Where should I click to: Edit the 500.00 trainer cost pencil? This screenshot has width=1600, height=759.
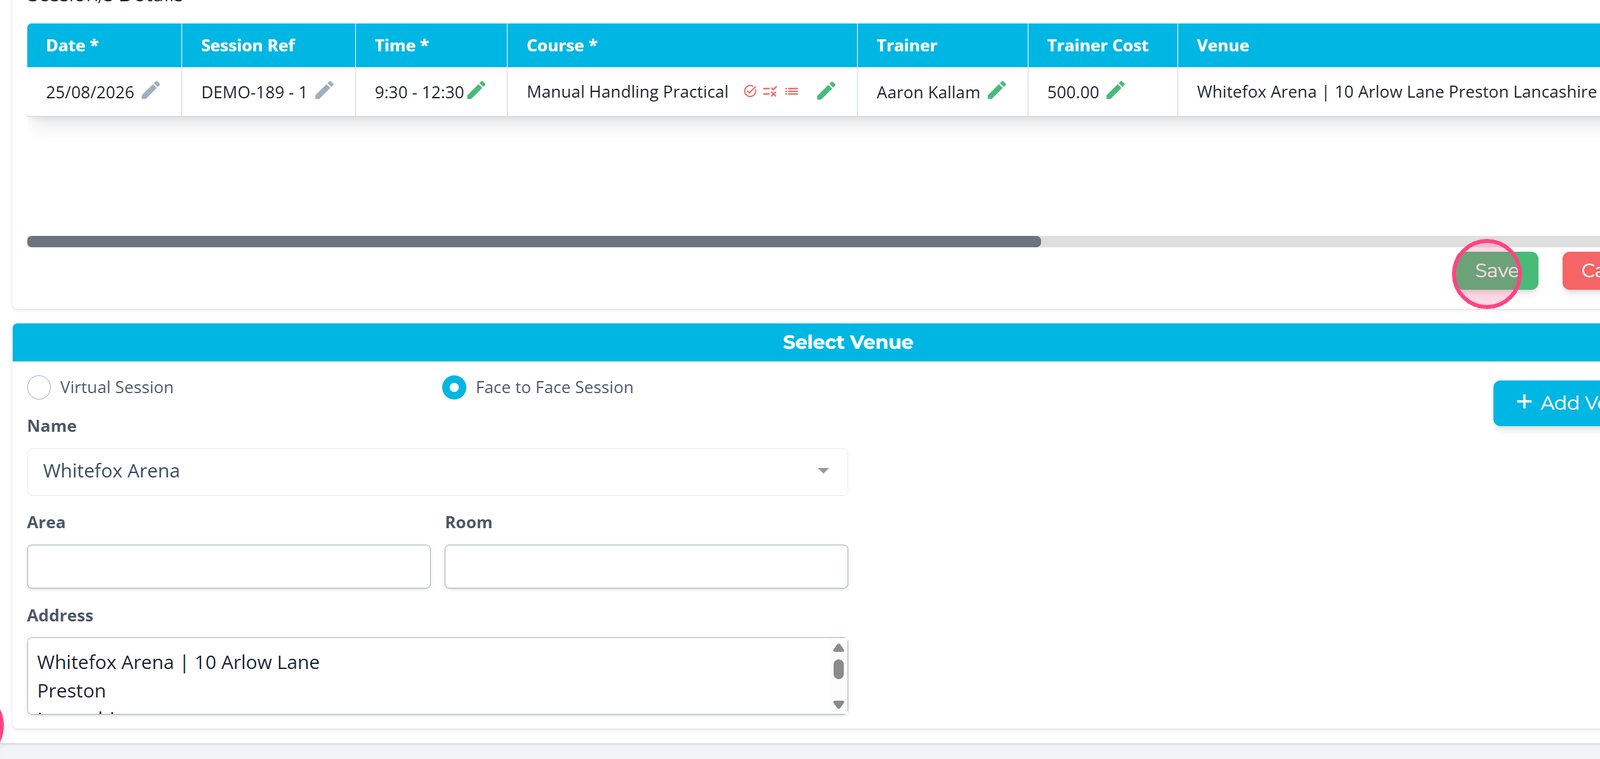[1115, 91]
